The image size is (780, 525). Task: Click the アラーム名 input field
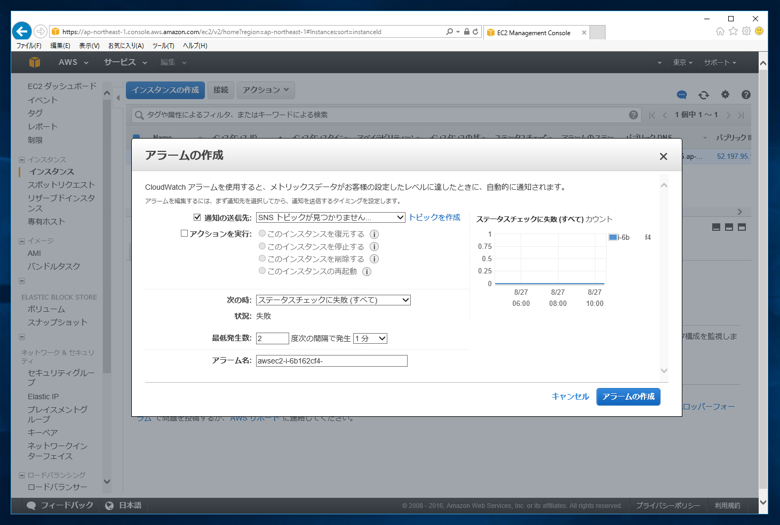[332, 361]
